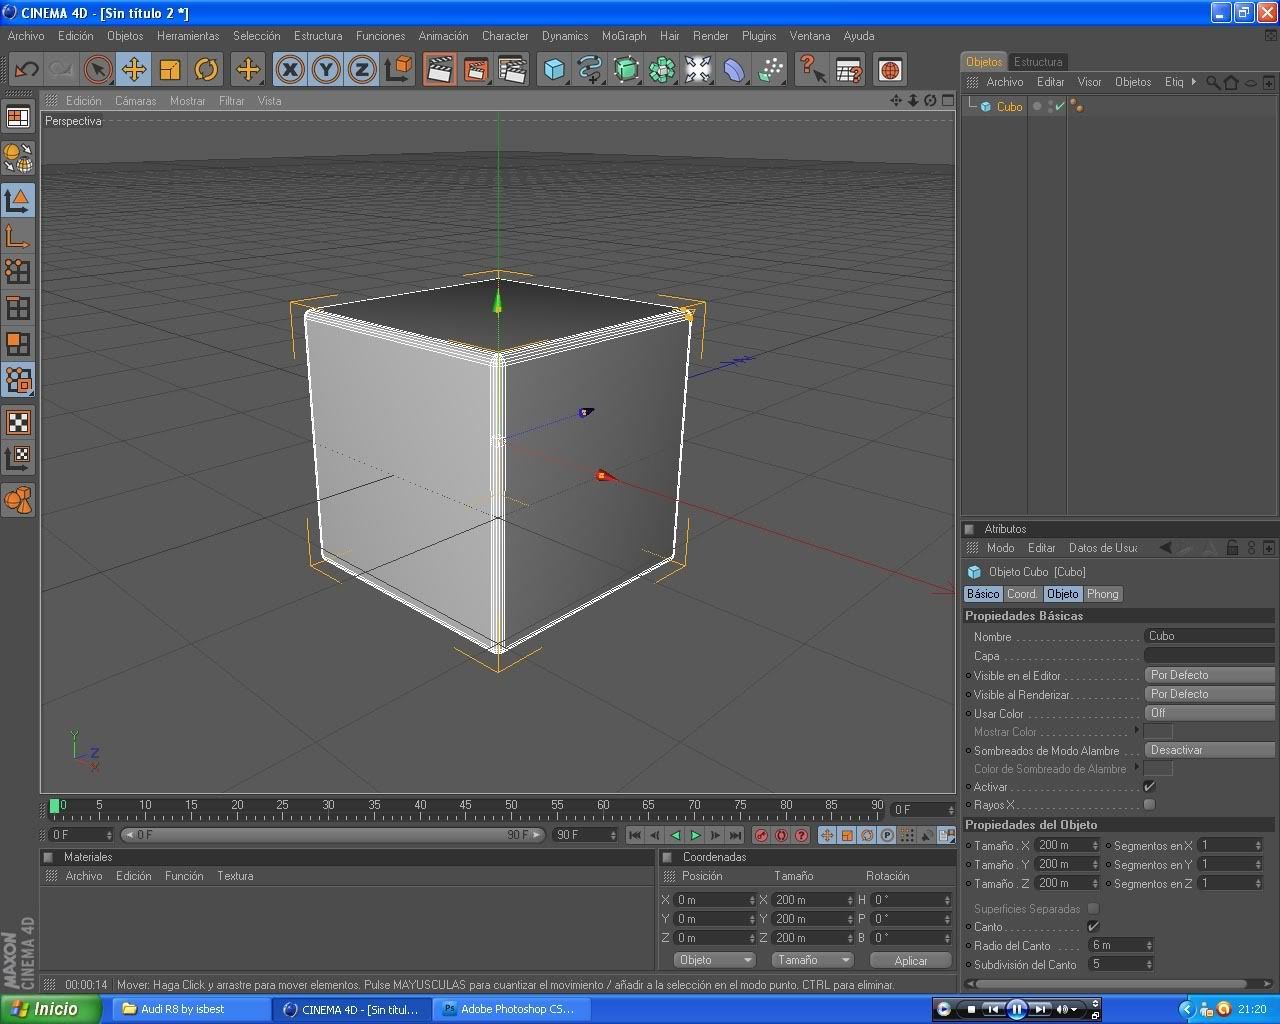Render to Picture Viewer icon
The width and height of the screenshot is (1280, 1024).
pos(476,69)
